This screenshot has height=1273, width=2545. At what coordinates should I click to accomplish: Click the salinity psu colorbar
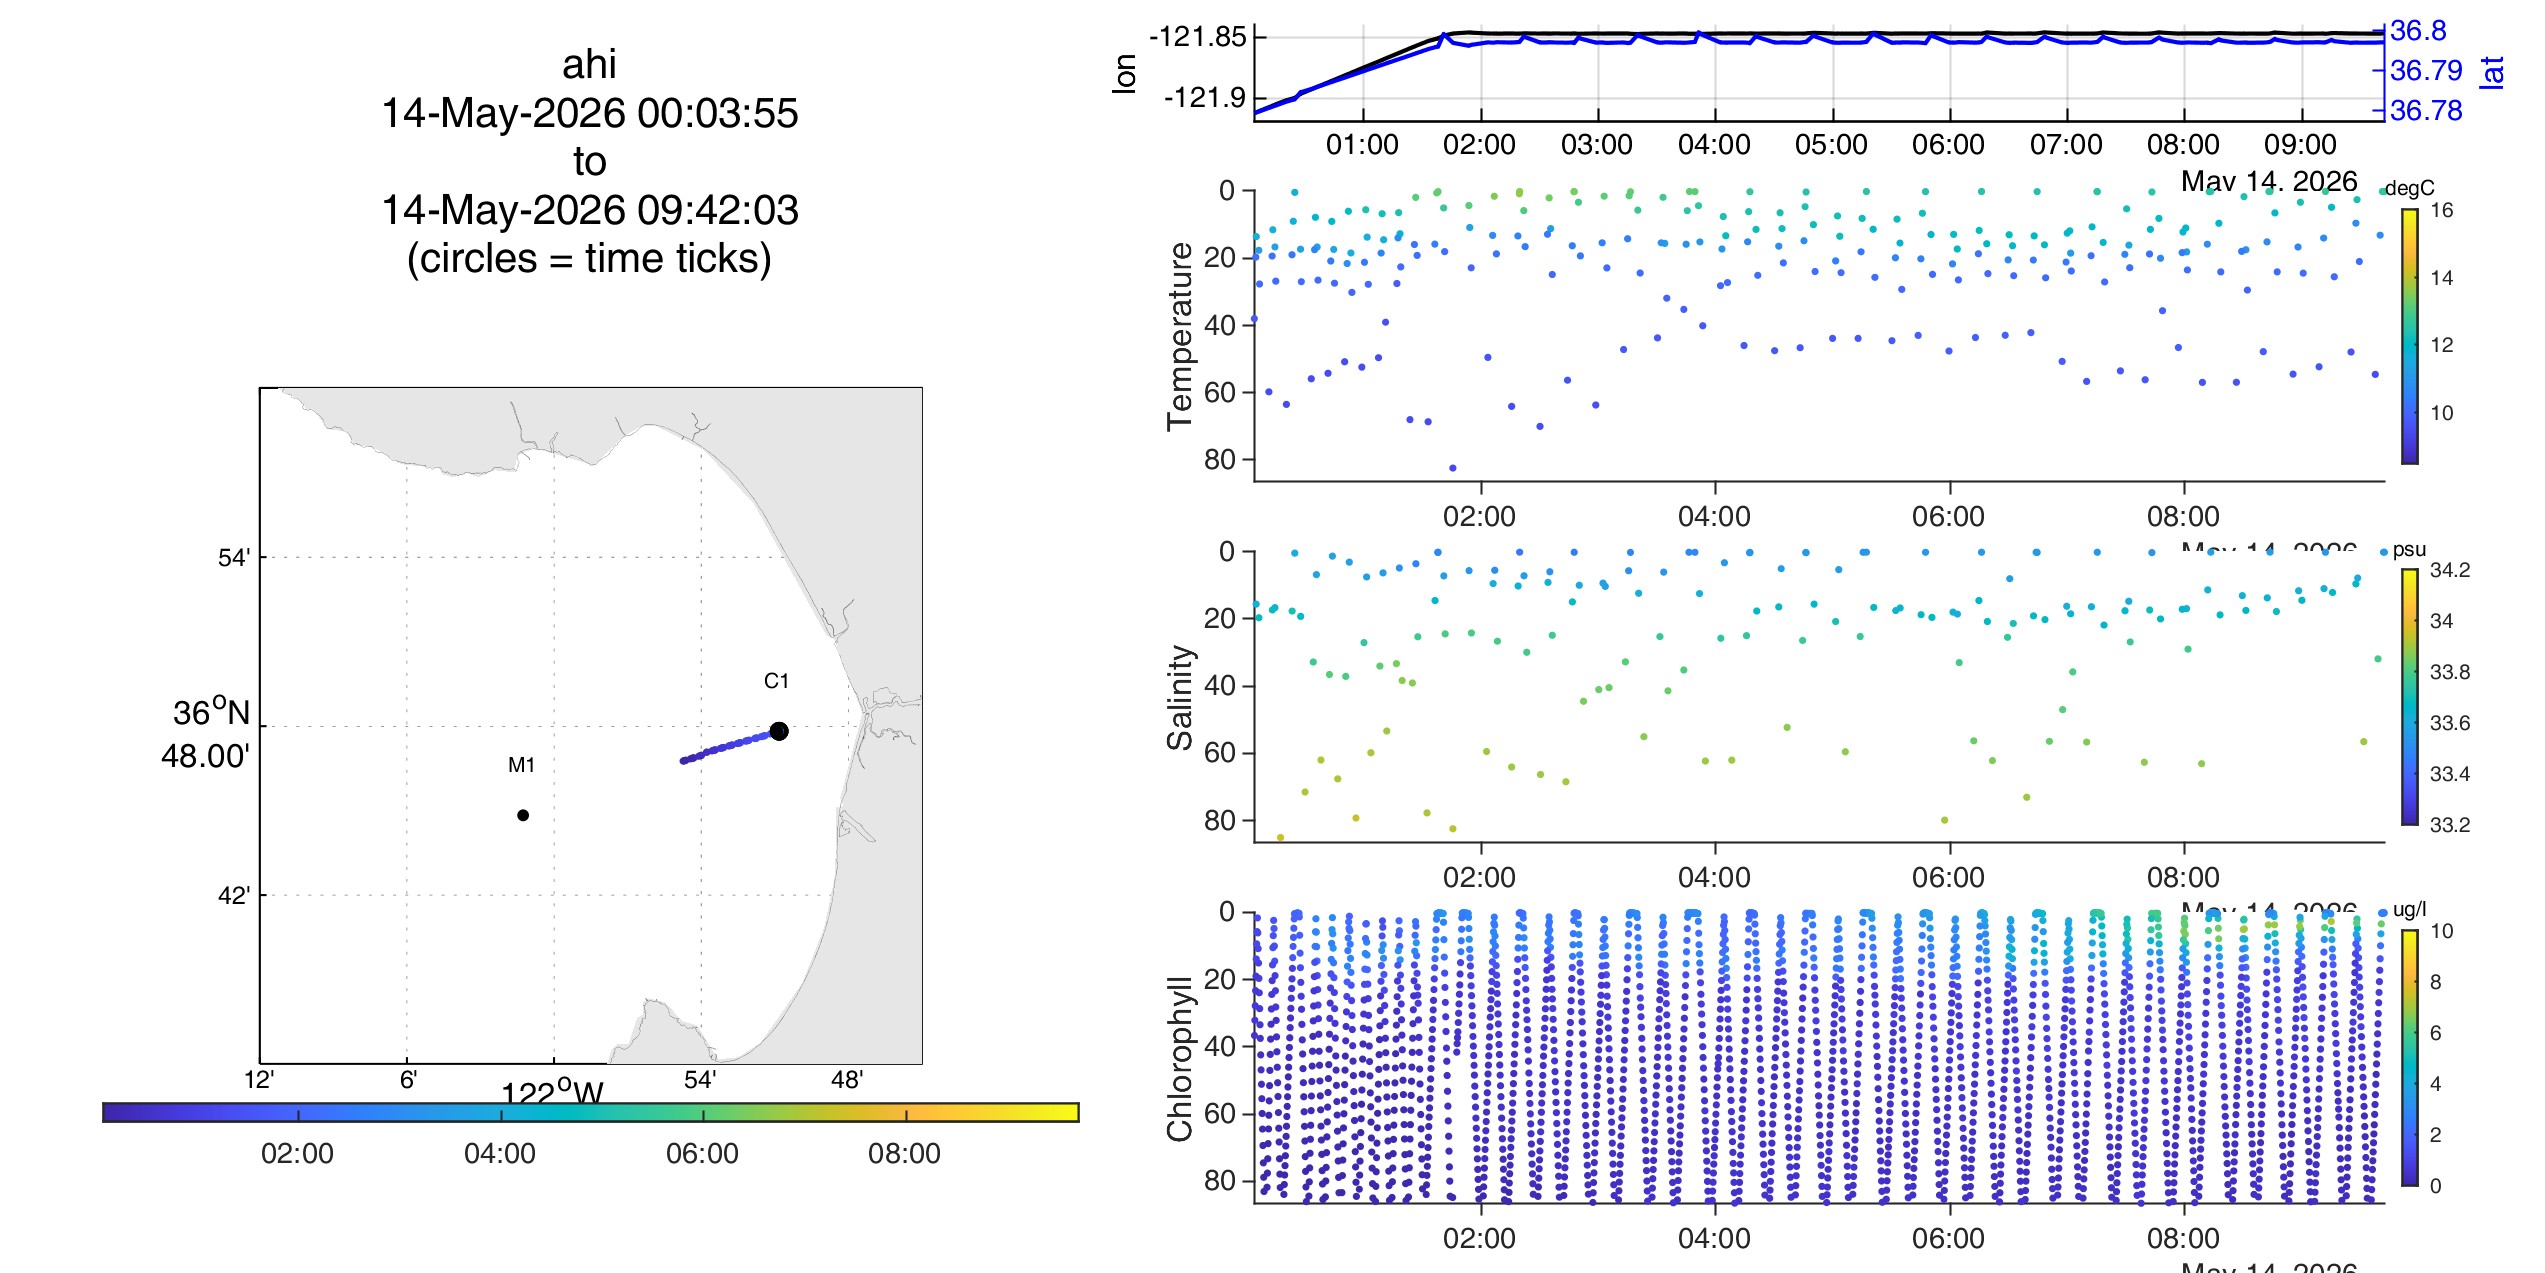pyautogui.click(x=2410, y=697)
